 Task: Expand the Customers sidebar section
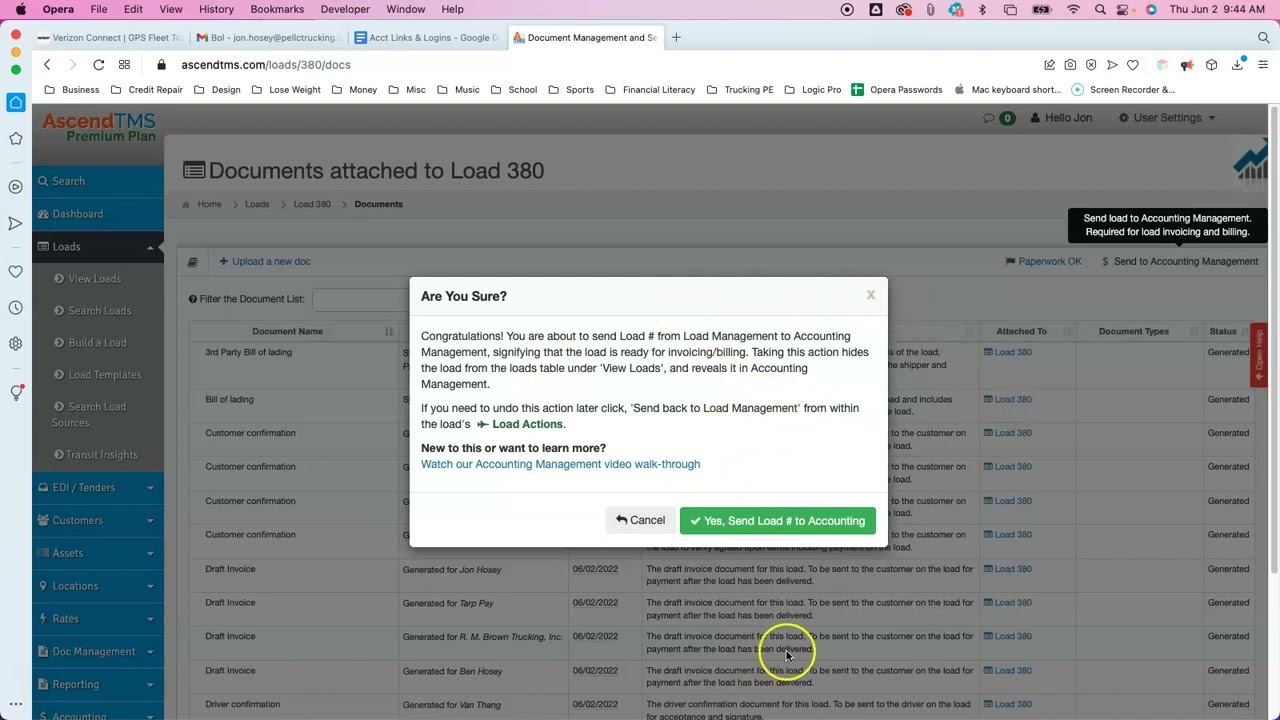(98, 521)
